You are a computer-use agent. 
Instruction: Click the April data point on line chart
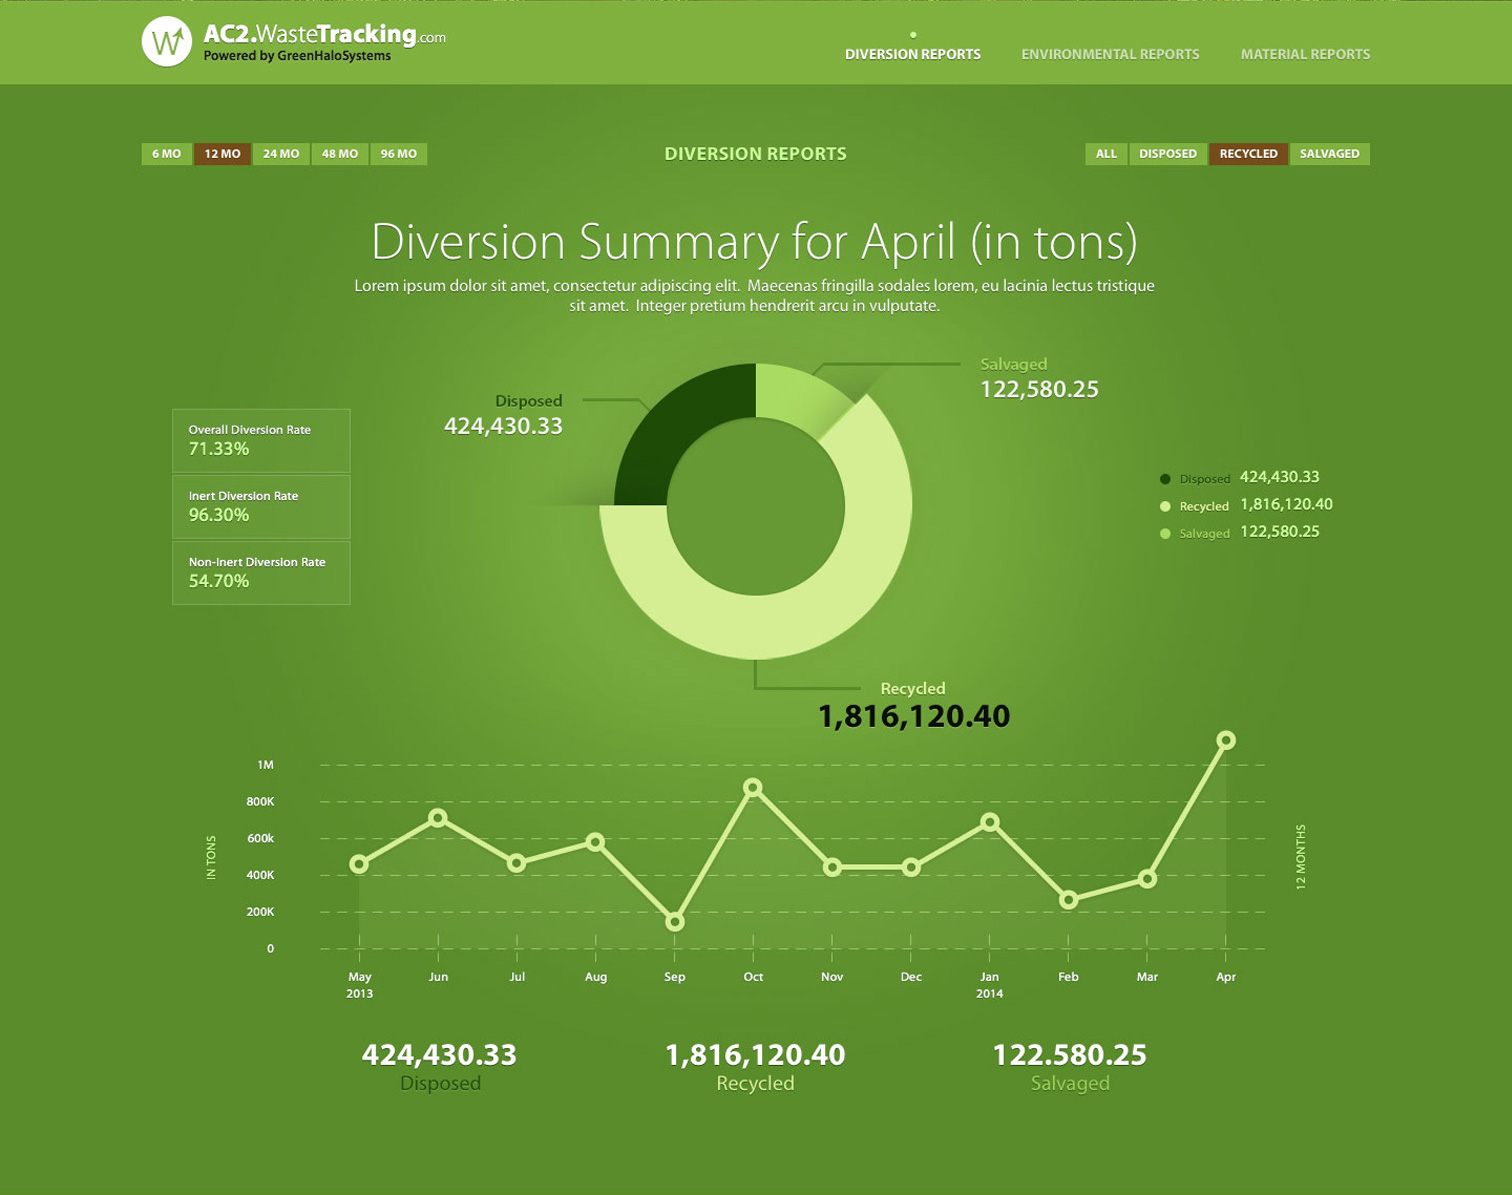point(1226,740)
